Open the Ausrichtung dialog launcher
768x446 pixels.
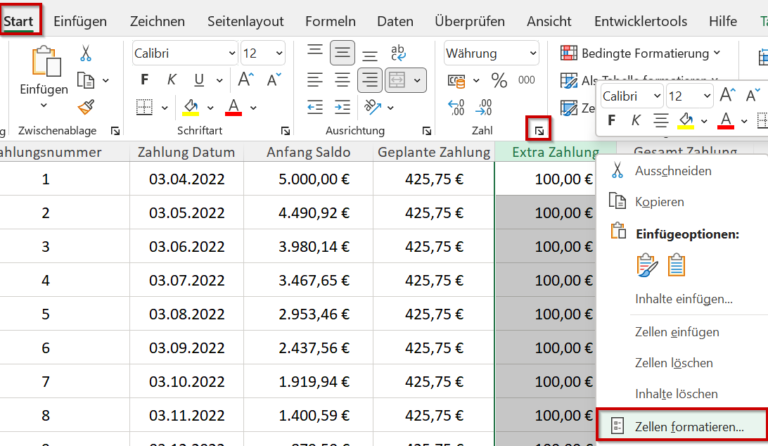[427, 131]
